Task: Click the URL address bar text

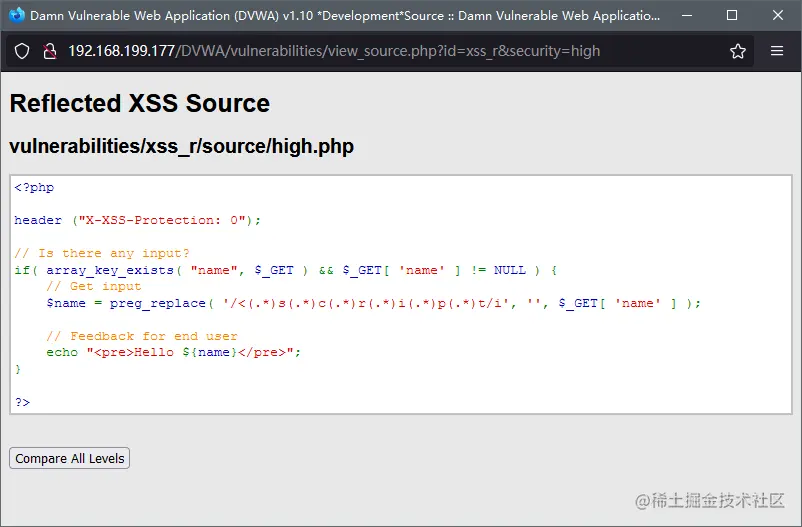Action: click(334, 51)
